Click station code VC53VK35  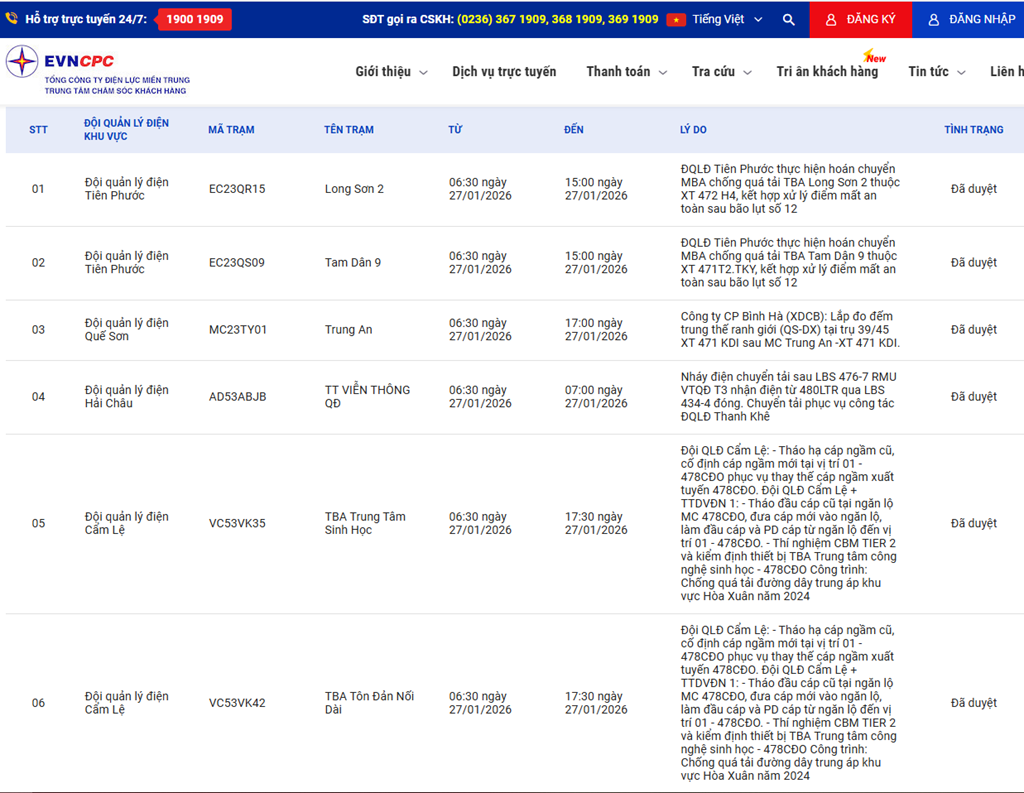(x=237, y=523)
